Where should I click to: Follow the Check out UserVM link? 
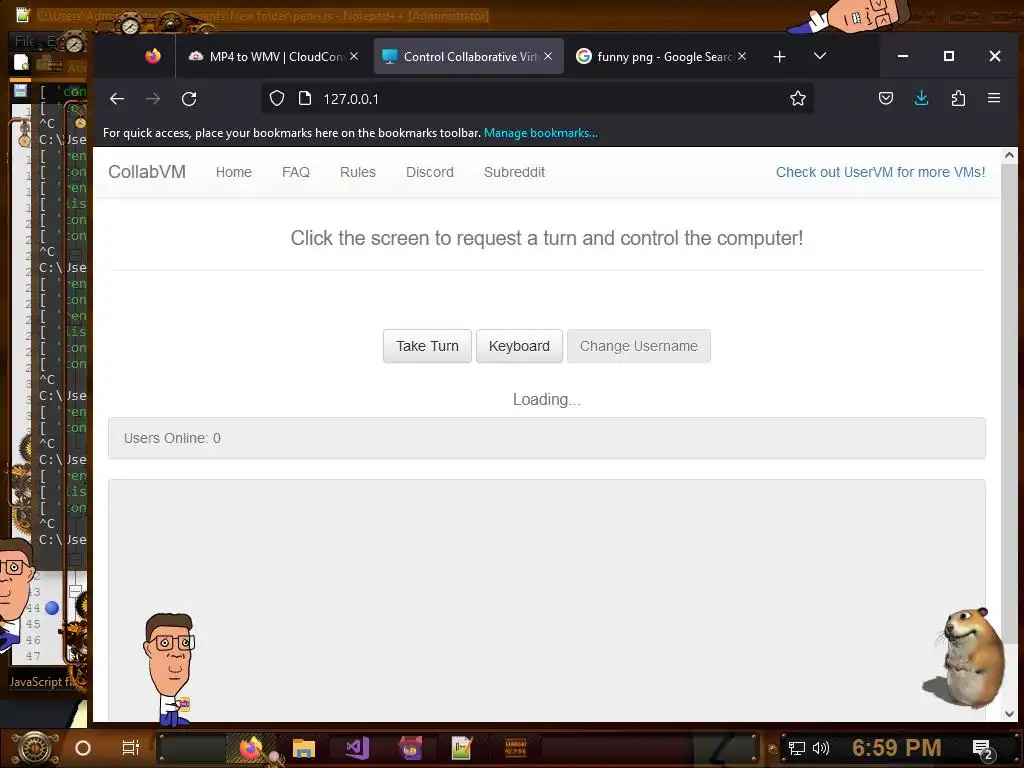880,172
